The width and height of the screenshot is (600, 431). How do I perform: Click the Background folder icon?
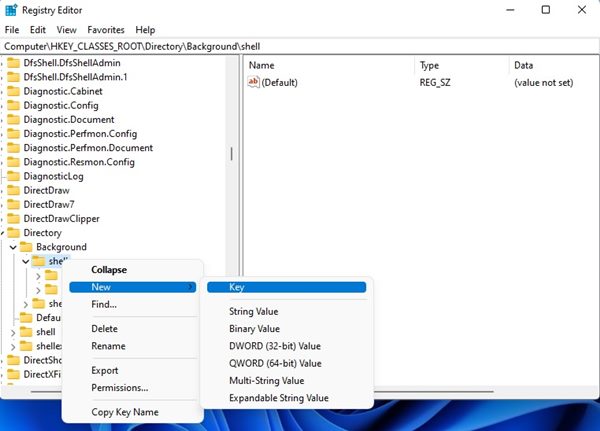coord(26,247)
